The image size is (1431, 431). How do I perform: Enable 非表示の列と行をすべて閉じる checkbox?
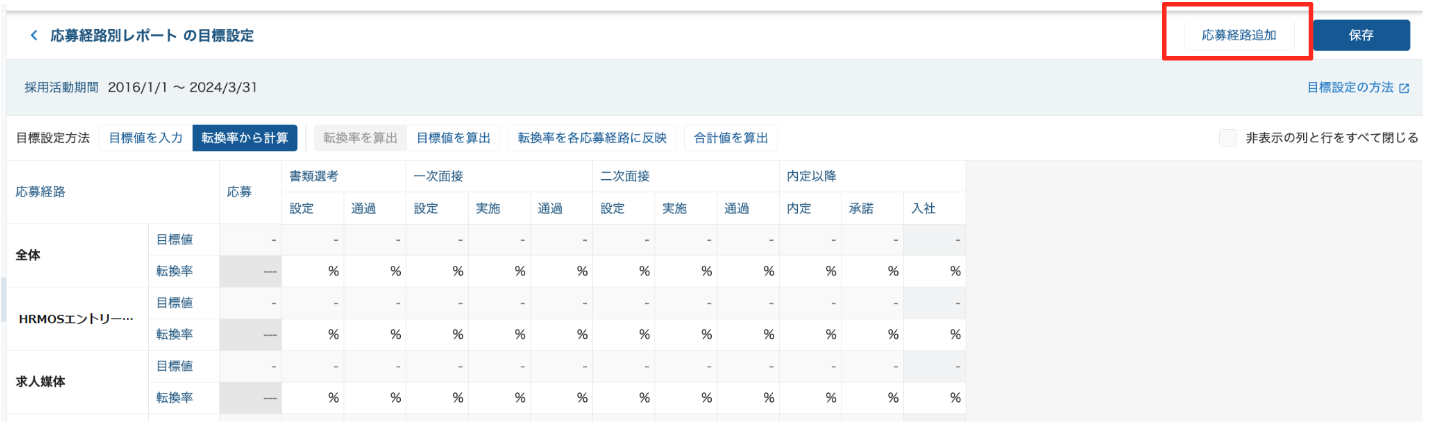(x=1228, y=138)
